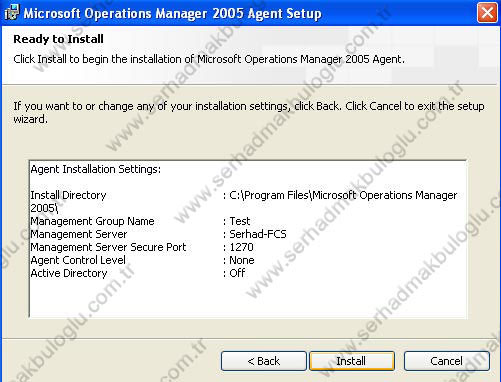501x382 pixels.
Task: Cancel the setup wizard
Action: (x=447, y=361)
